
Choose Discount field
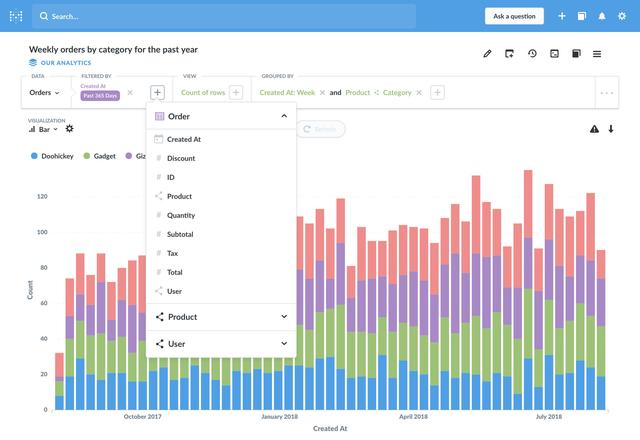pyautogui.click(x=221, y=158)
